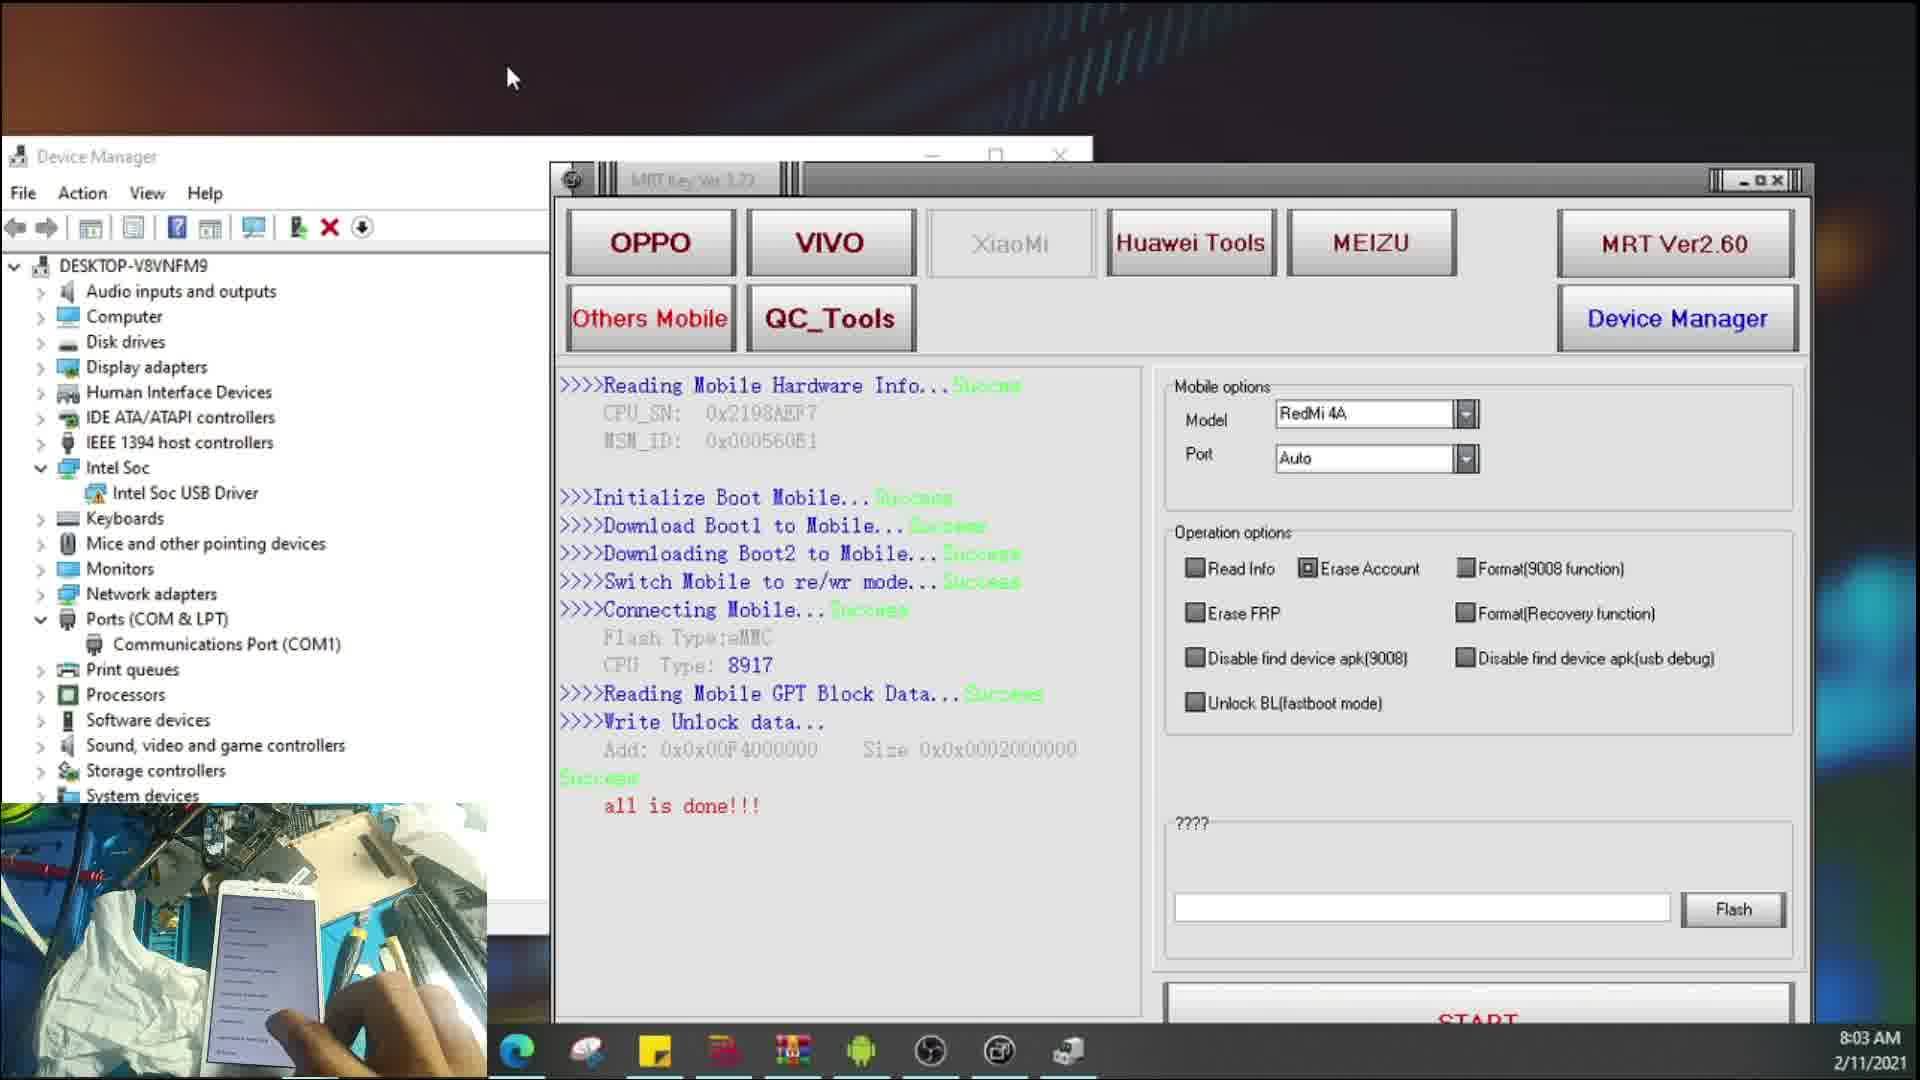Select the Storage controllers tree item
This screenshot has width=1920, height=1080.
(x=155, y=771)
